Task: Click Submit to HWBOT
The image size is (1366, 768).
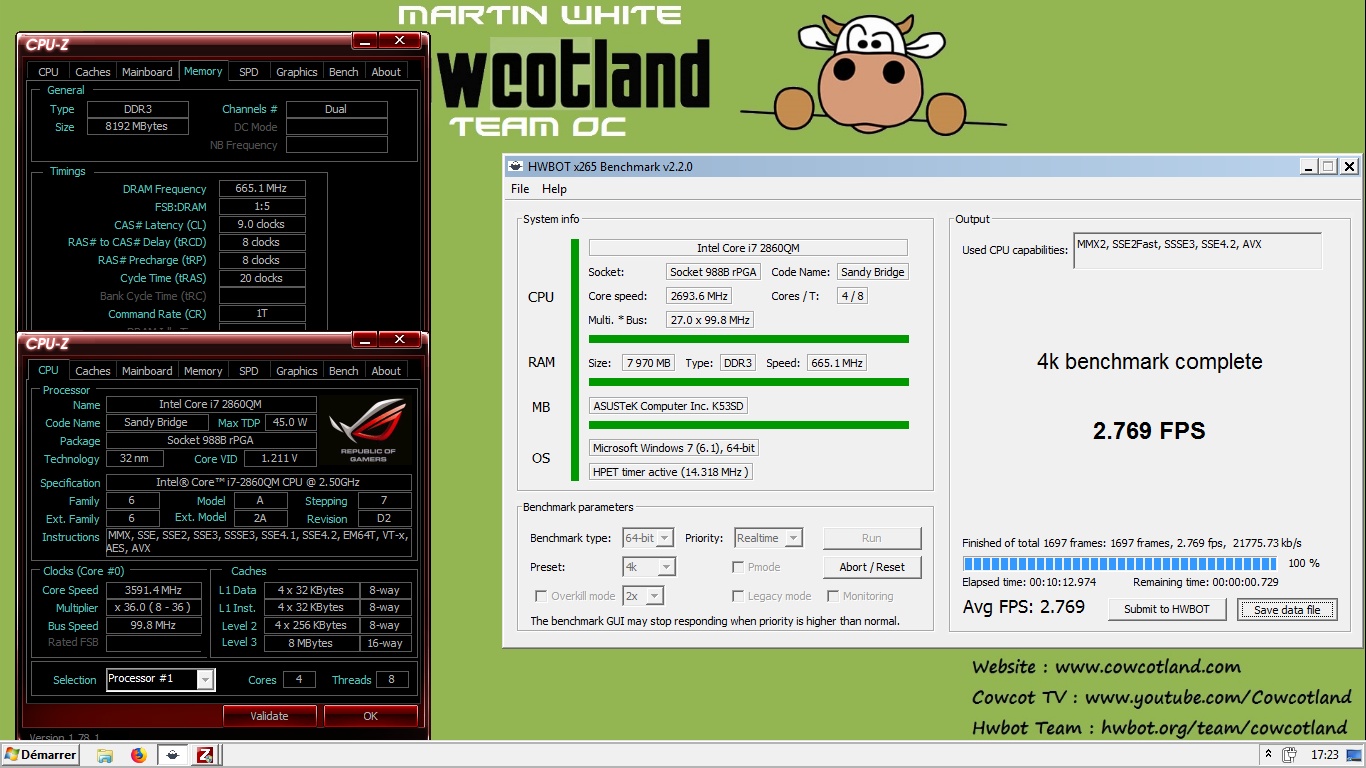Action: (1167, 609)
